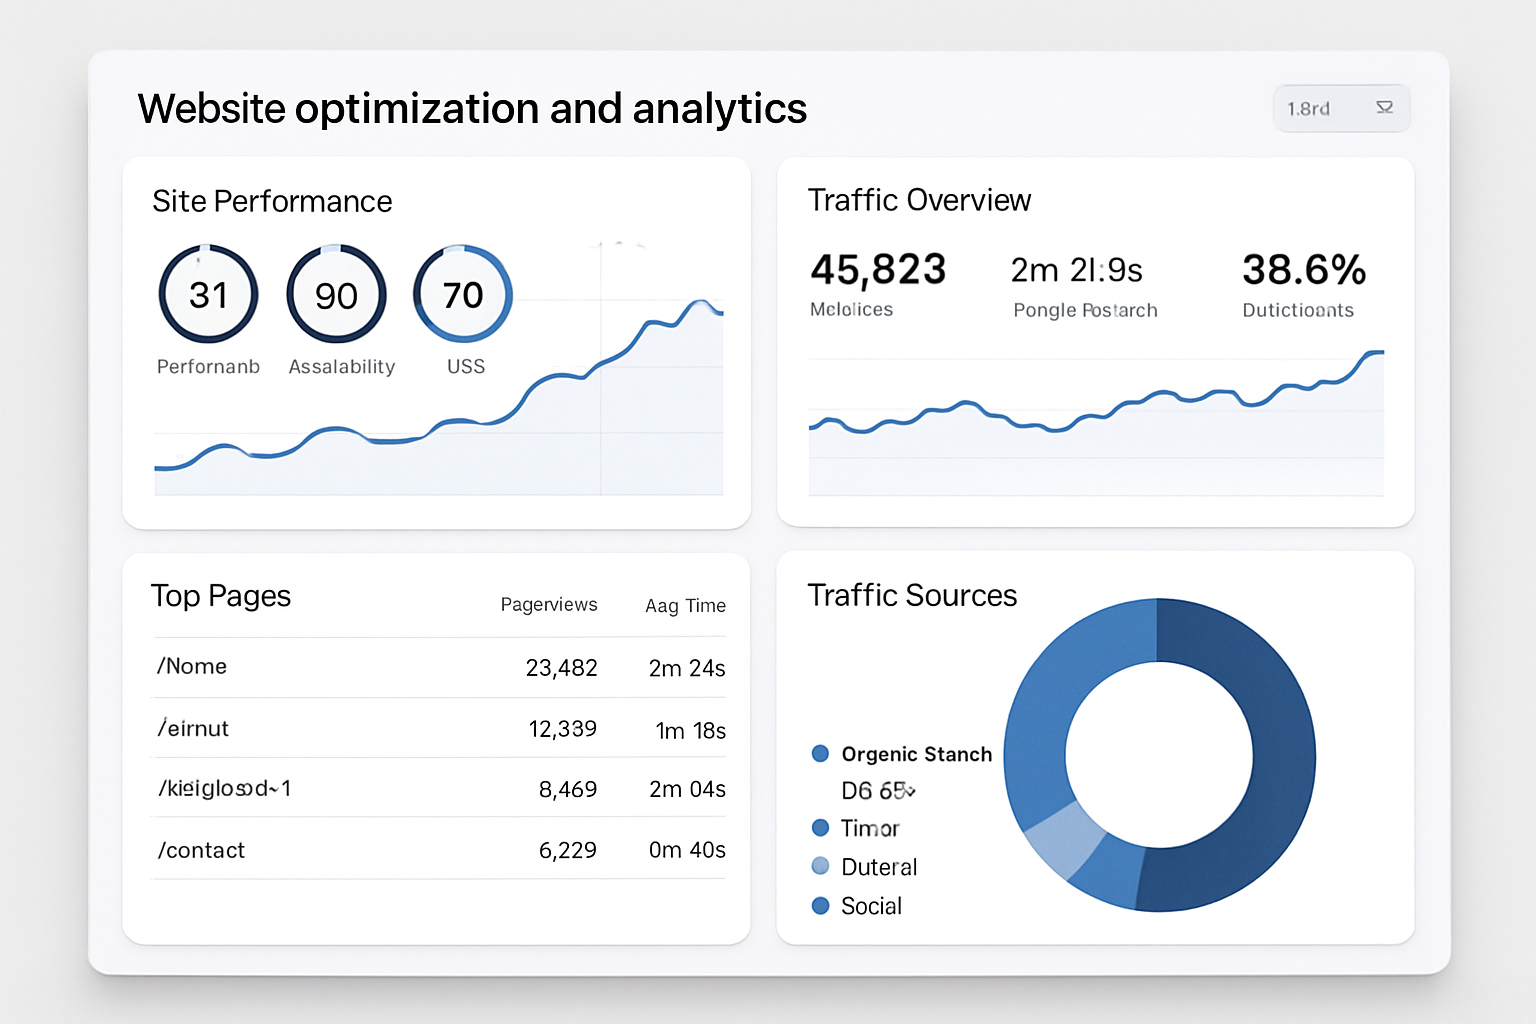This screenshot has width=1536, height=1024.
Task: Click the Duteral legend dot
Action: point(820,866)
